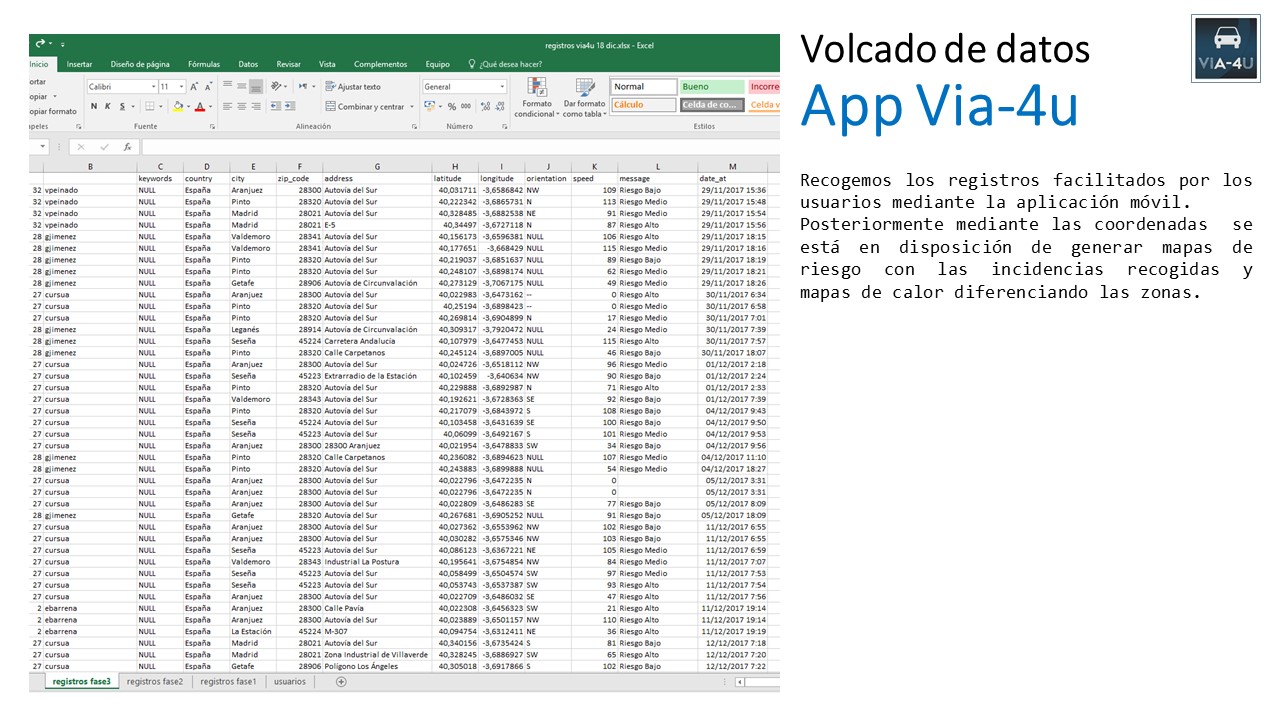Increase indent in Alineación group
This screenshot has width=1280, height=720.
click(290, 107)
